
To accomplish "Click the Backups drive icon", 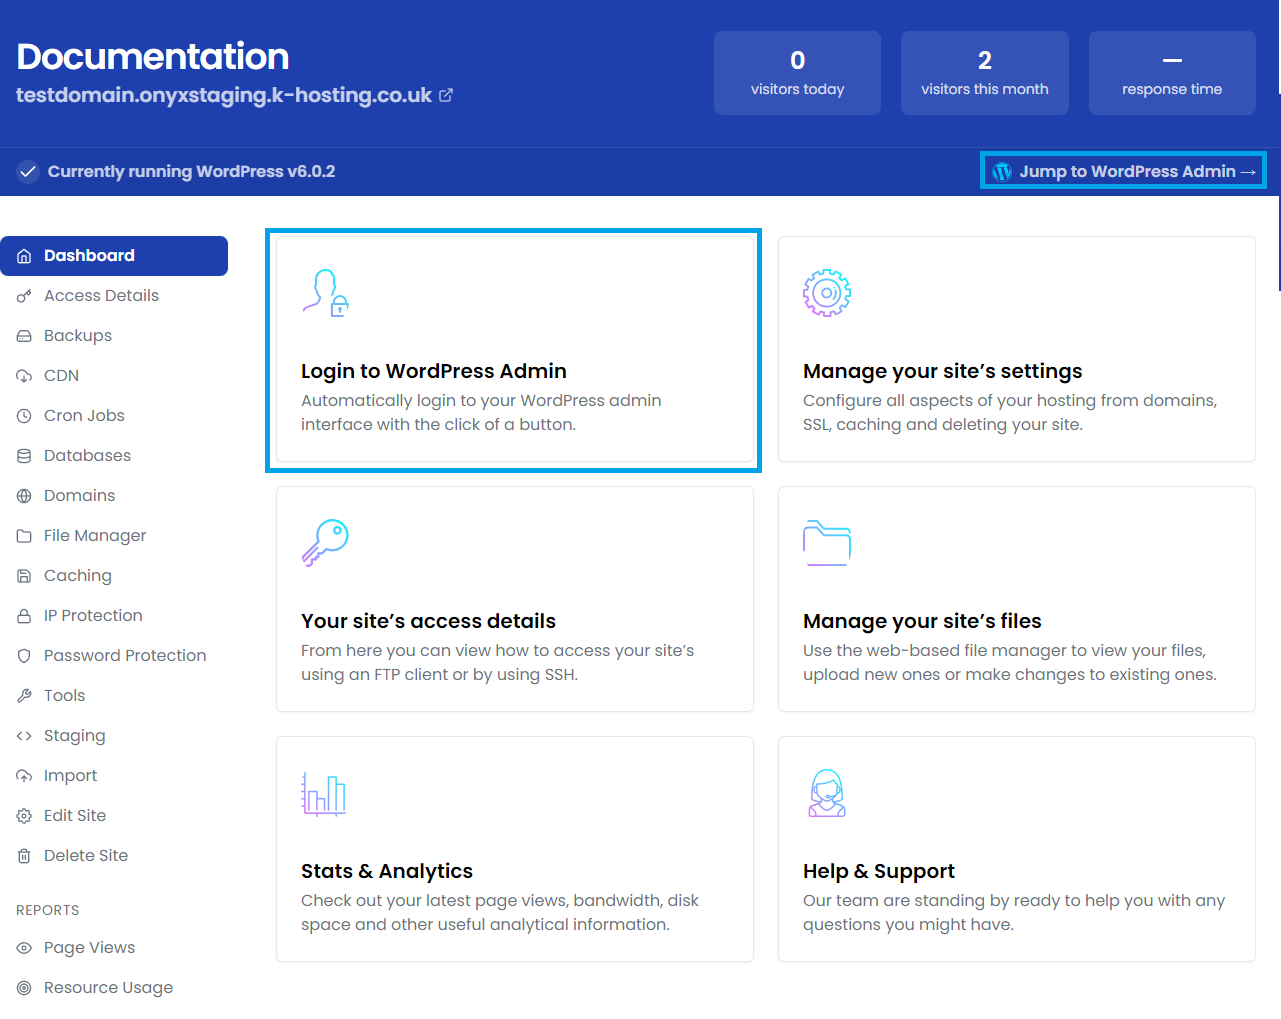I will pos(24,336).
